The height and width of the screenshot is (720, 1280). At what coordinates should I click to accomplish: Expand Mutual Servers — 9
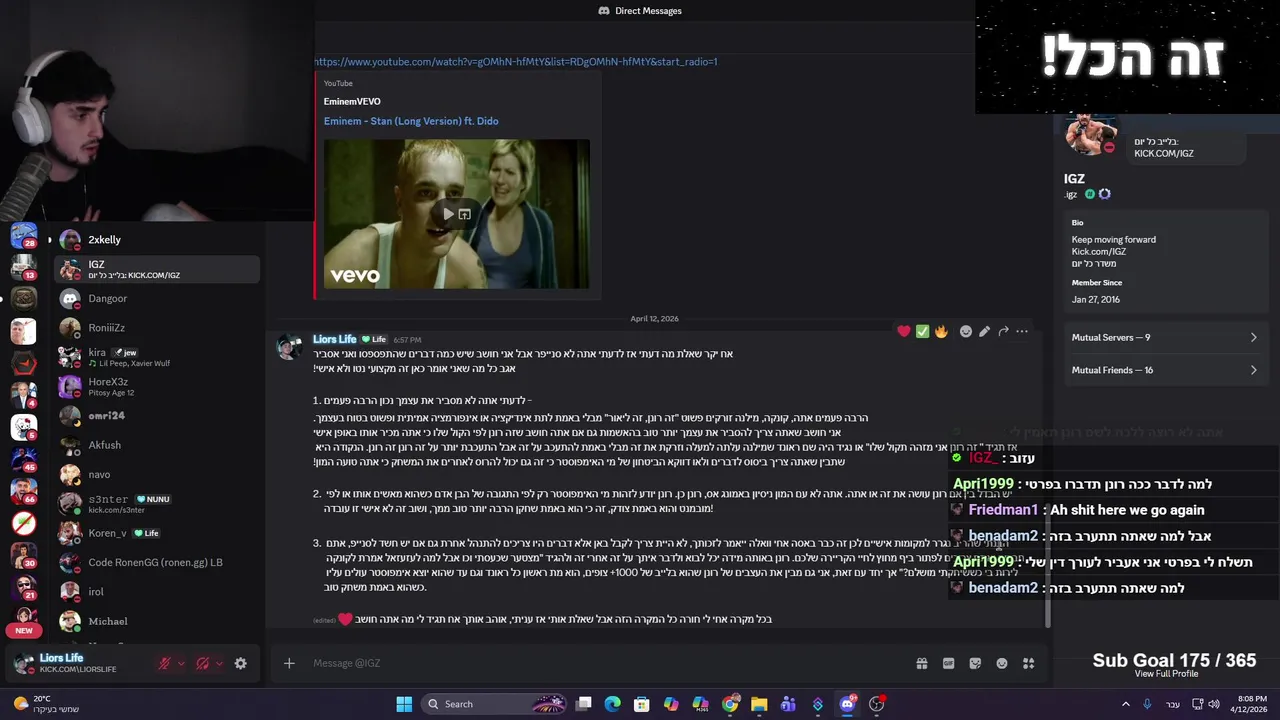1164,337
